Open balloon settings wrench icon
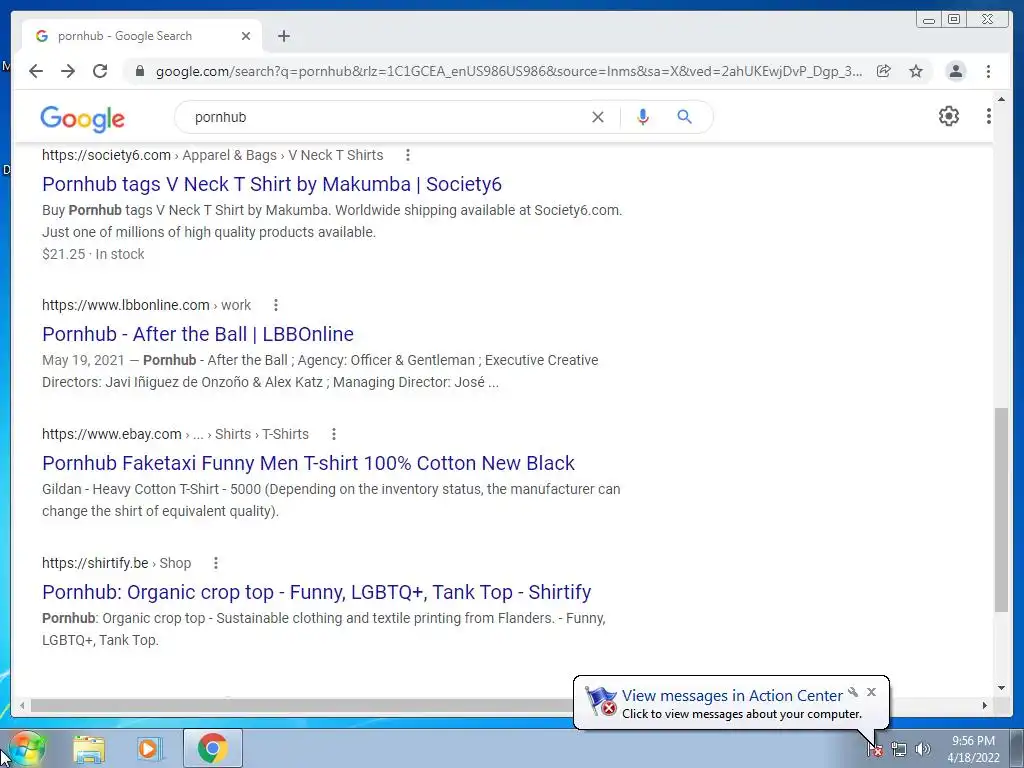This screenshot has height=768, width=1024. pyautogui.click(x=853, y=692)
